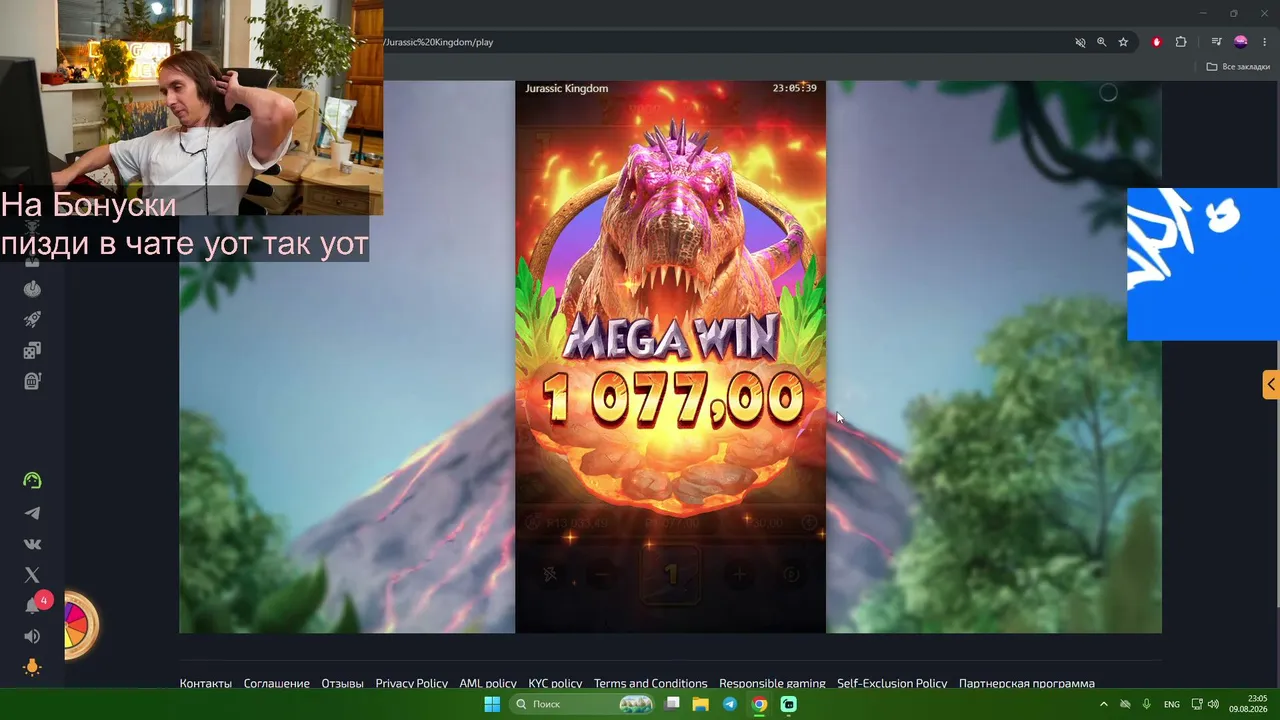Open the red hand ad-blocker extension
This screenshot has height=720, width=1280.
1157,42
